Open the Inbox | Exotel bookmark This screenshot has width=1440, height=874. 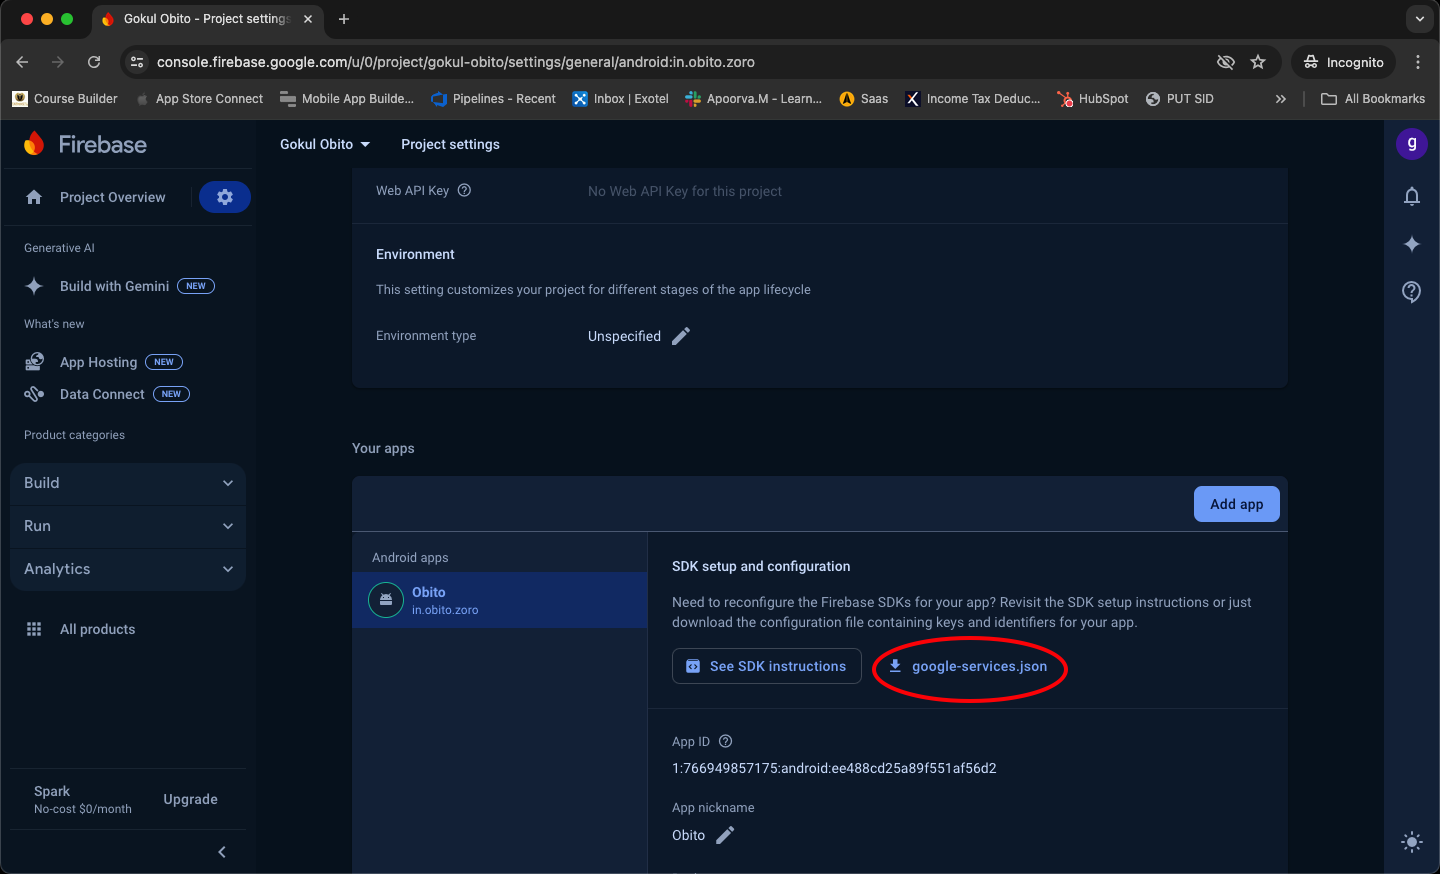(x=620, y=99)
